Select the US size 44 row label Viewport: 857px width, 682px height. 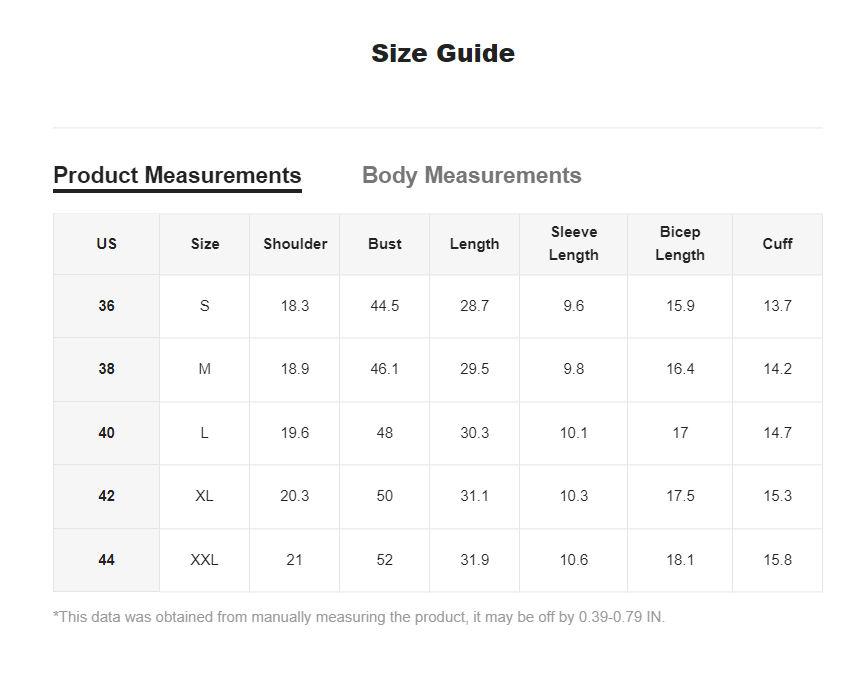(107, 560)
